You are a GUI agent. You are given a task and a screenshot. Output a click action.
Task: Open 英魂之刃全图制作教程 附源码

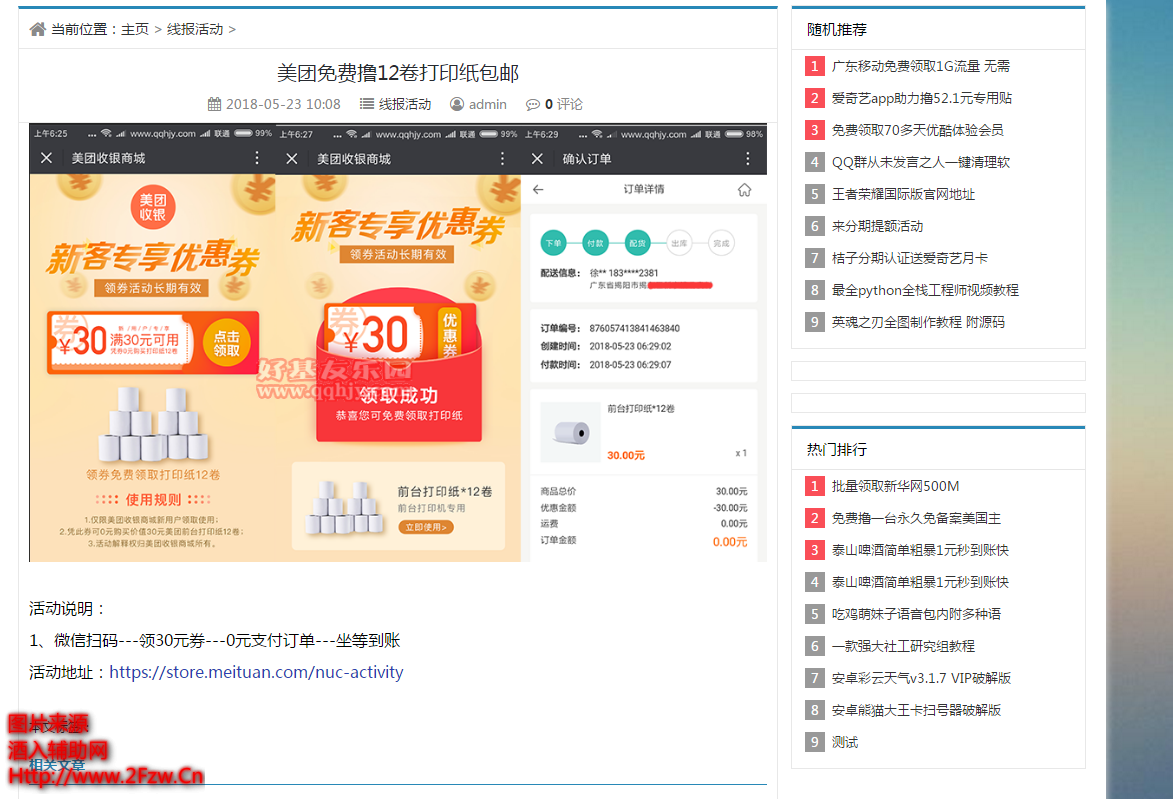[919, 322]
